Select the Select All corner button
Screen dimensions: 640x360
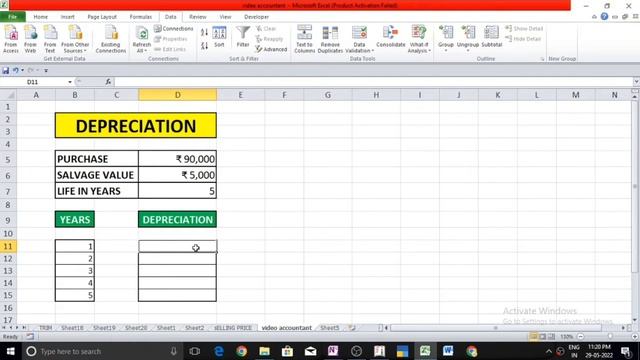click(x=8, y=95)
